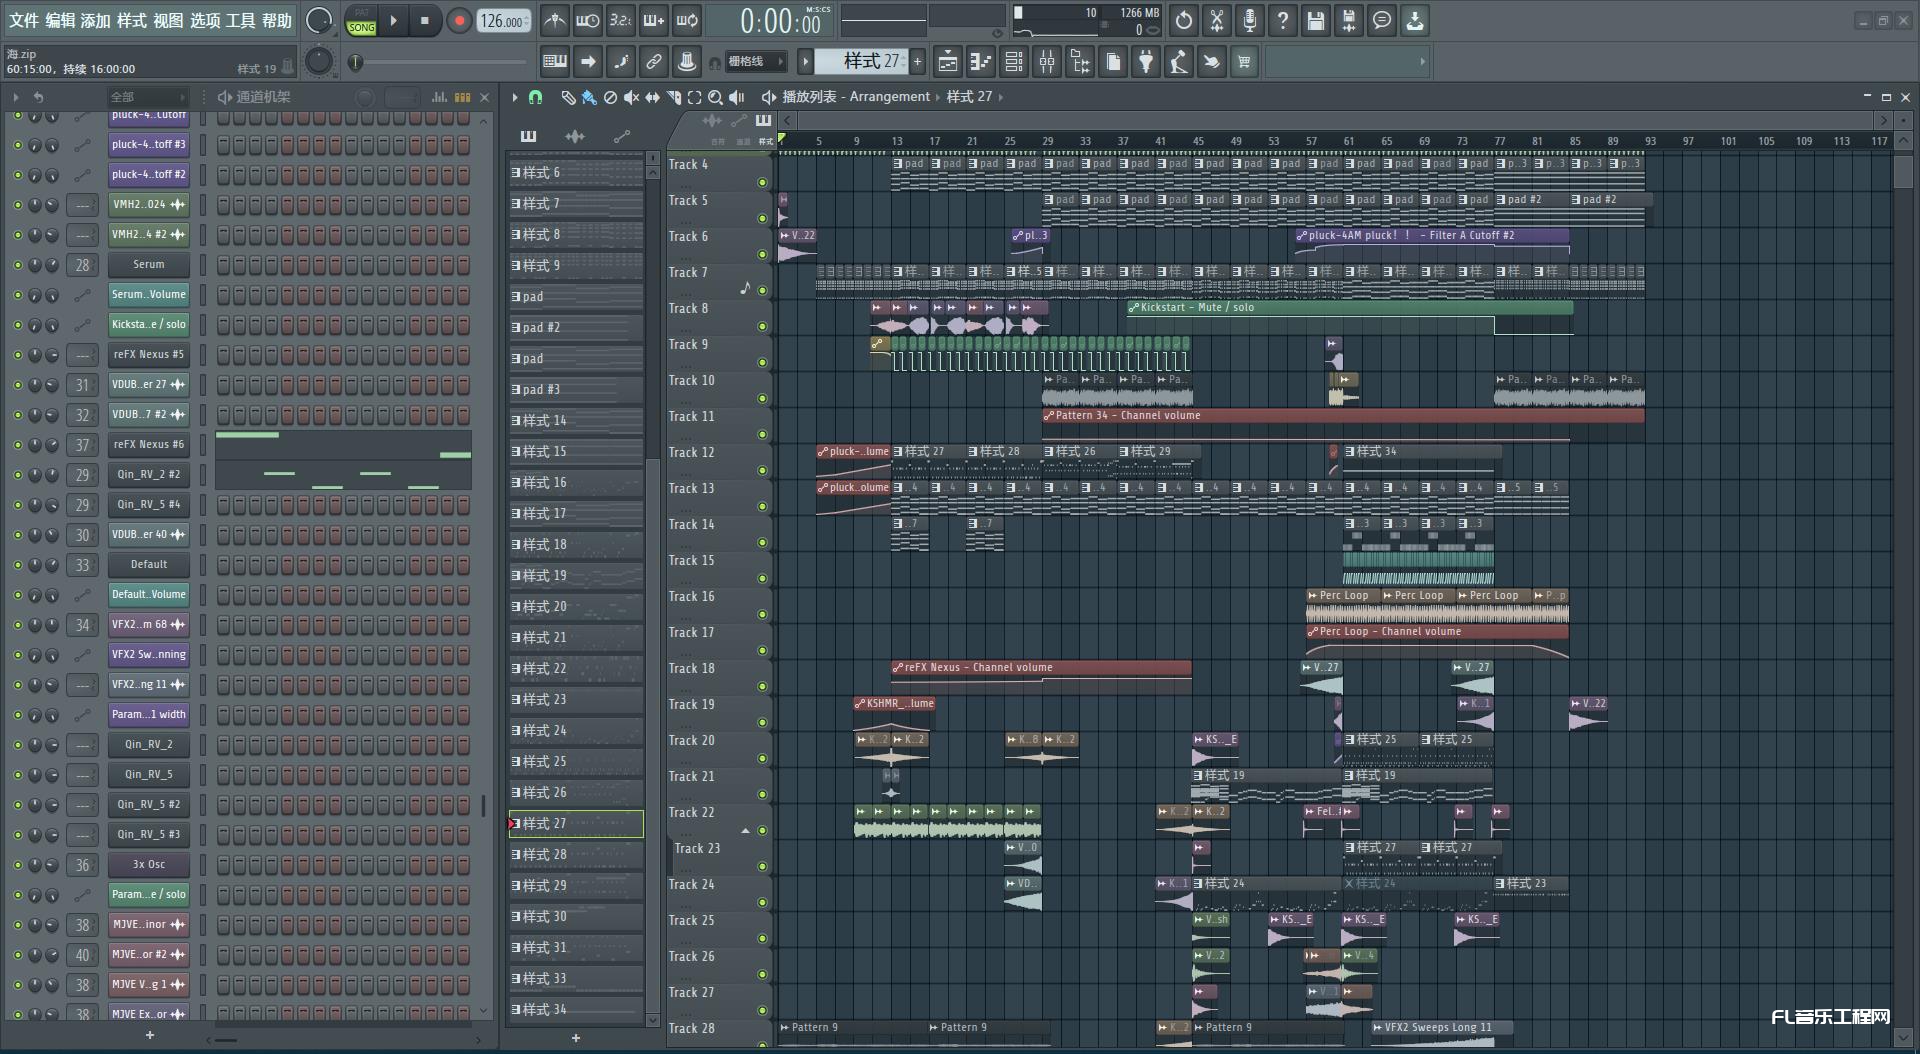Click the 3x Osc channel button
Viewport: 1920px width, 1054px height.
tap(149, 865)
